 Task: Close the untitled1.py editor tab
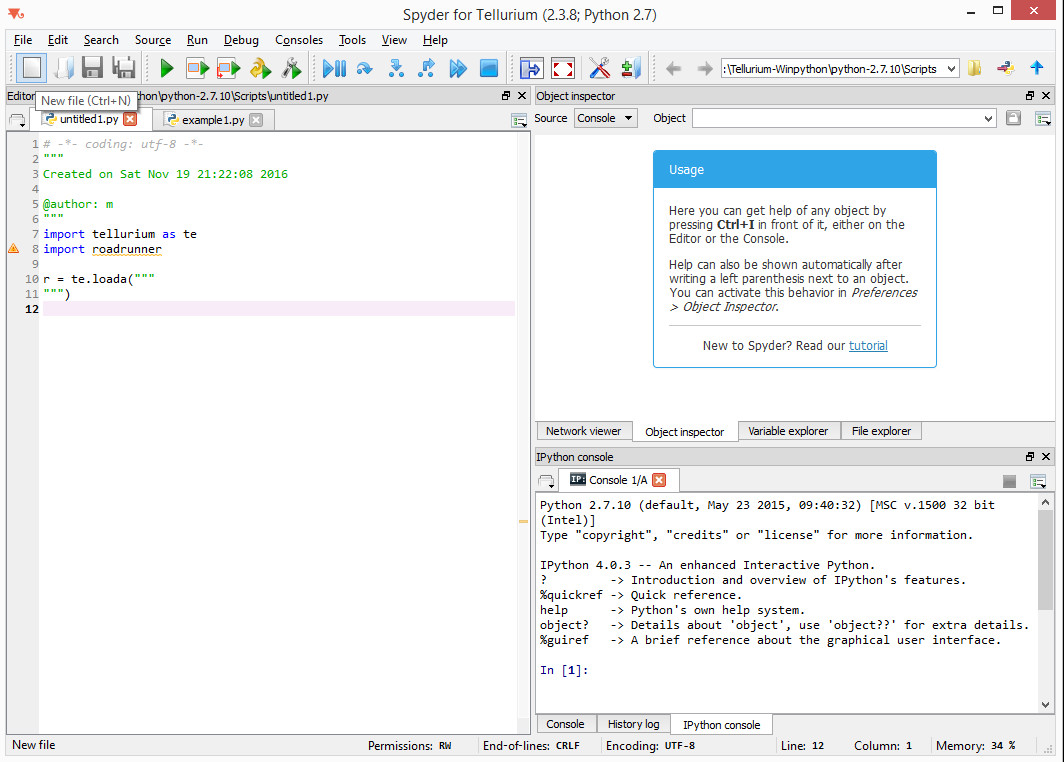point(130,119)
